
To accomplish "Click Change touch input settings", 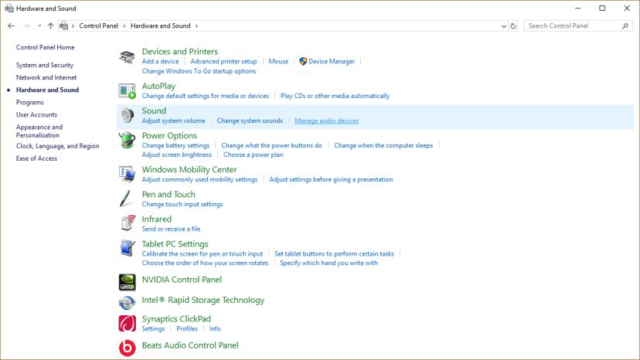I will tap(182, 204).
